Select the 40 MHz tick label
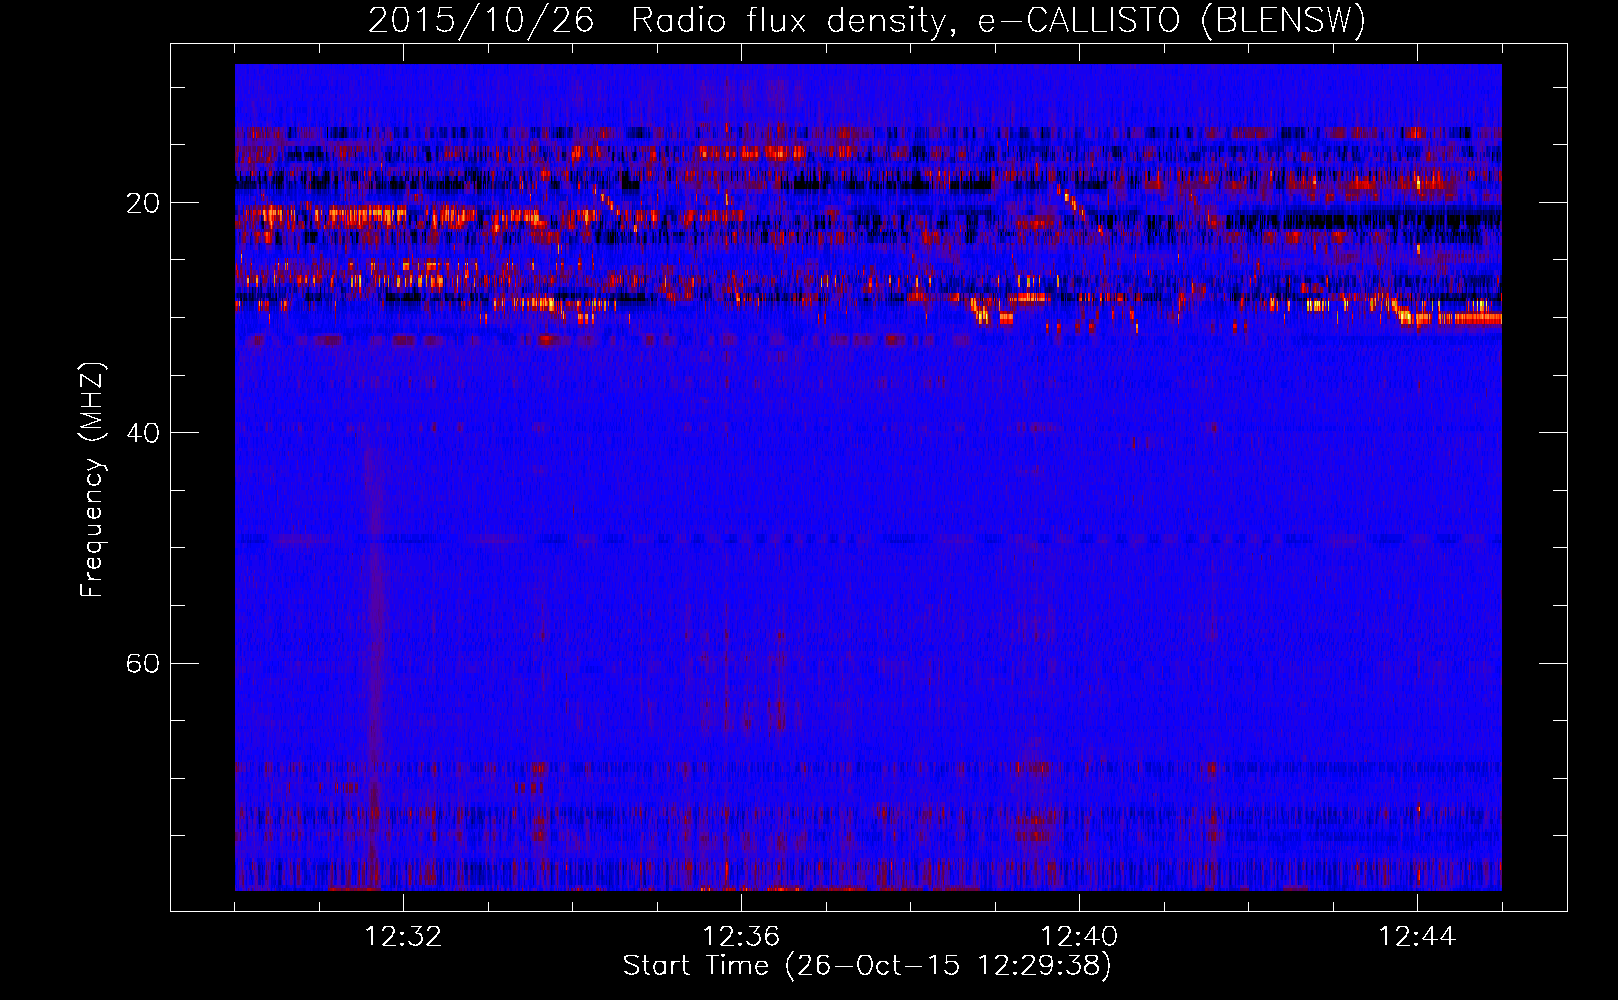The width and height of the screenshot is (1618, 1000). point(142,433)
